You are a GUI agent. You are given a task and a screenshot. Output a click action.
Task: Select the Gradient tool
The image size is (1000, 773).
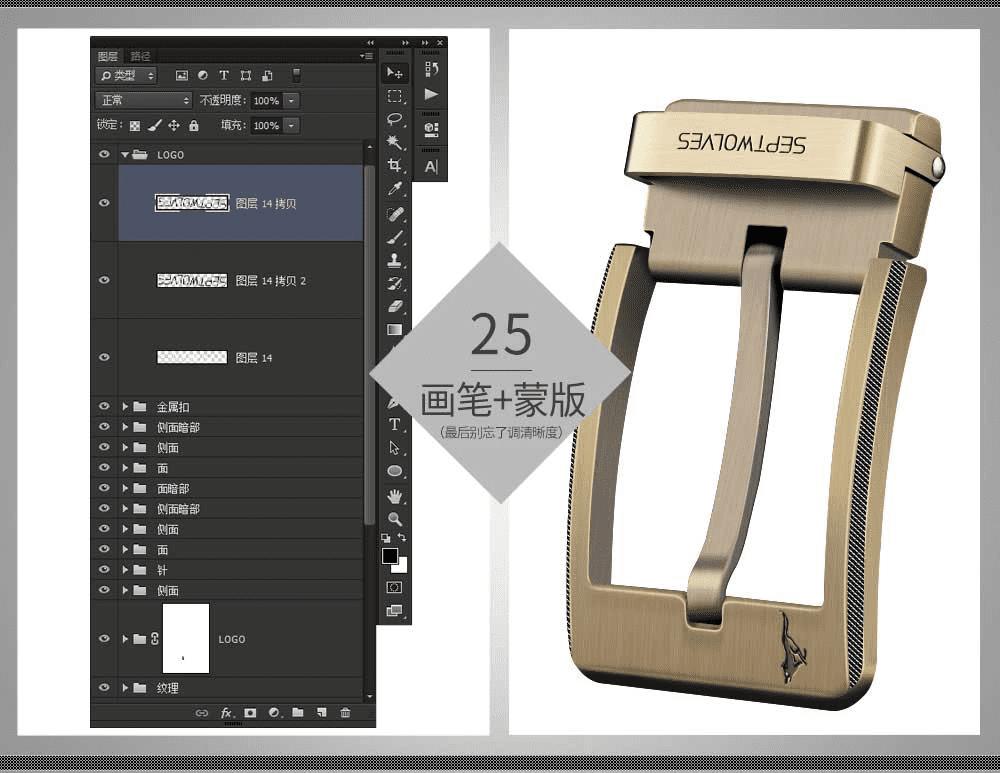tap(395, 329)
